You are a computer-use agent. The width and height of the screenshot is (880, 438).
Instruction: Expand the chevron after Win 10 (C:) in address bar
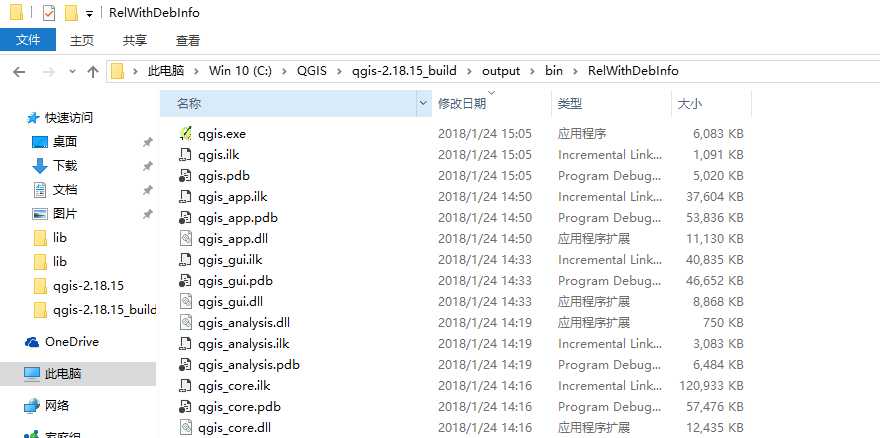[284, 71]
